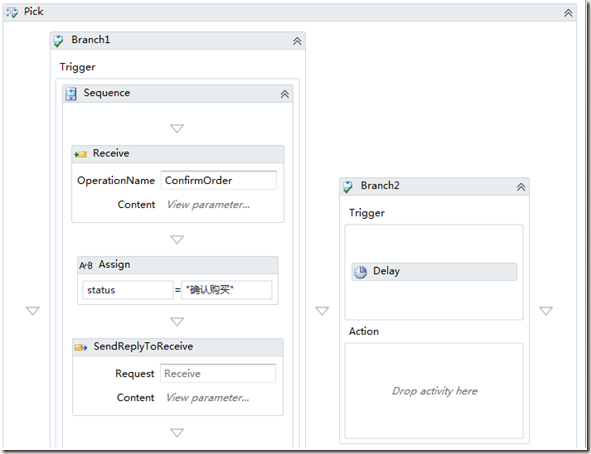Screen dimensions: 591x454
Task: Click the Pick title text
Action: pyautogui.click(x=34, y=12)
